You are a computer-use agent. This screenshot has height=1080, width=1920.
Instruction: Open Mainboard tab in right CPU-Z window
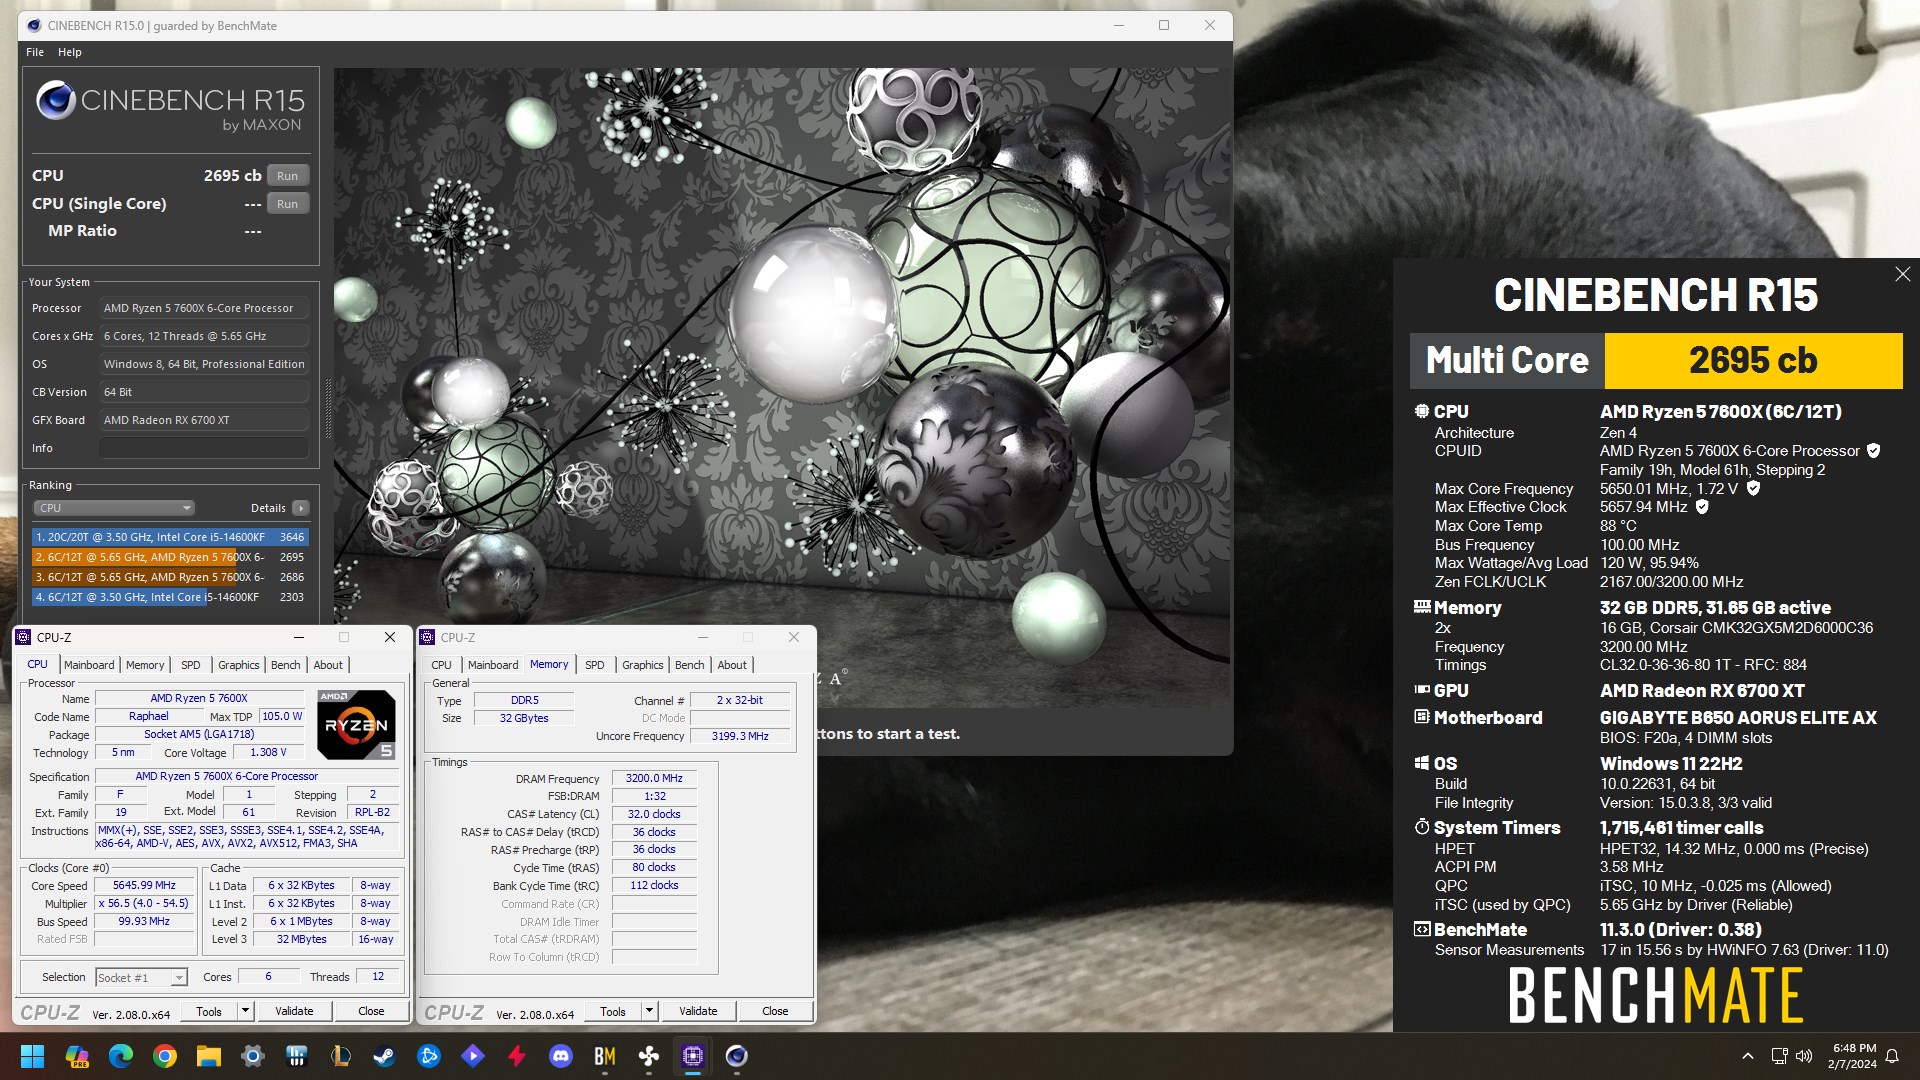pyautogui.click(x=493, y=665)
